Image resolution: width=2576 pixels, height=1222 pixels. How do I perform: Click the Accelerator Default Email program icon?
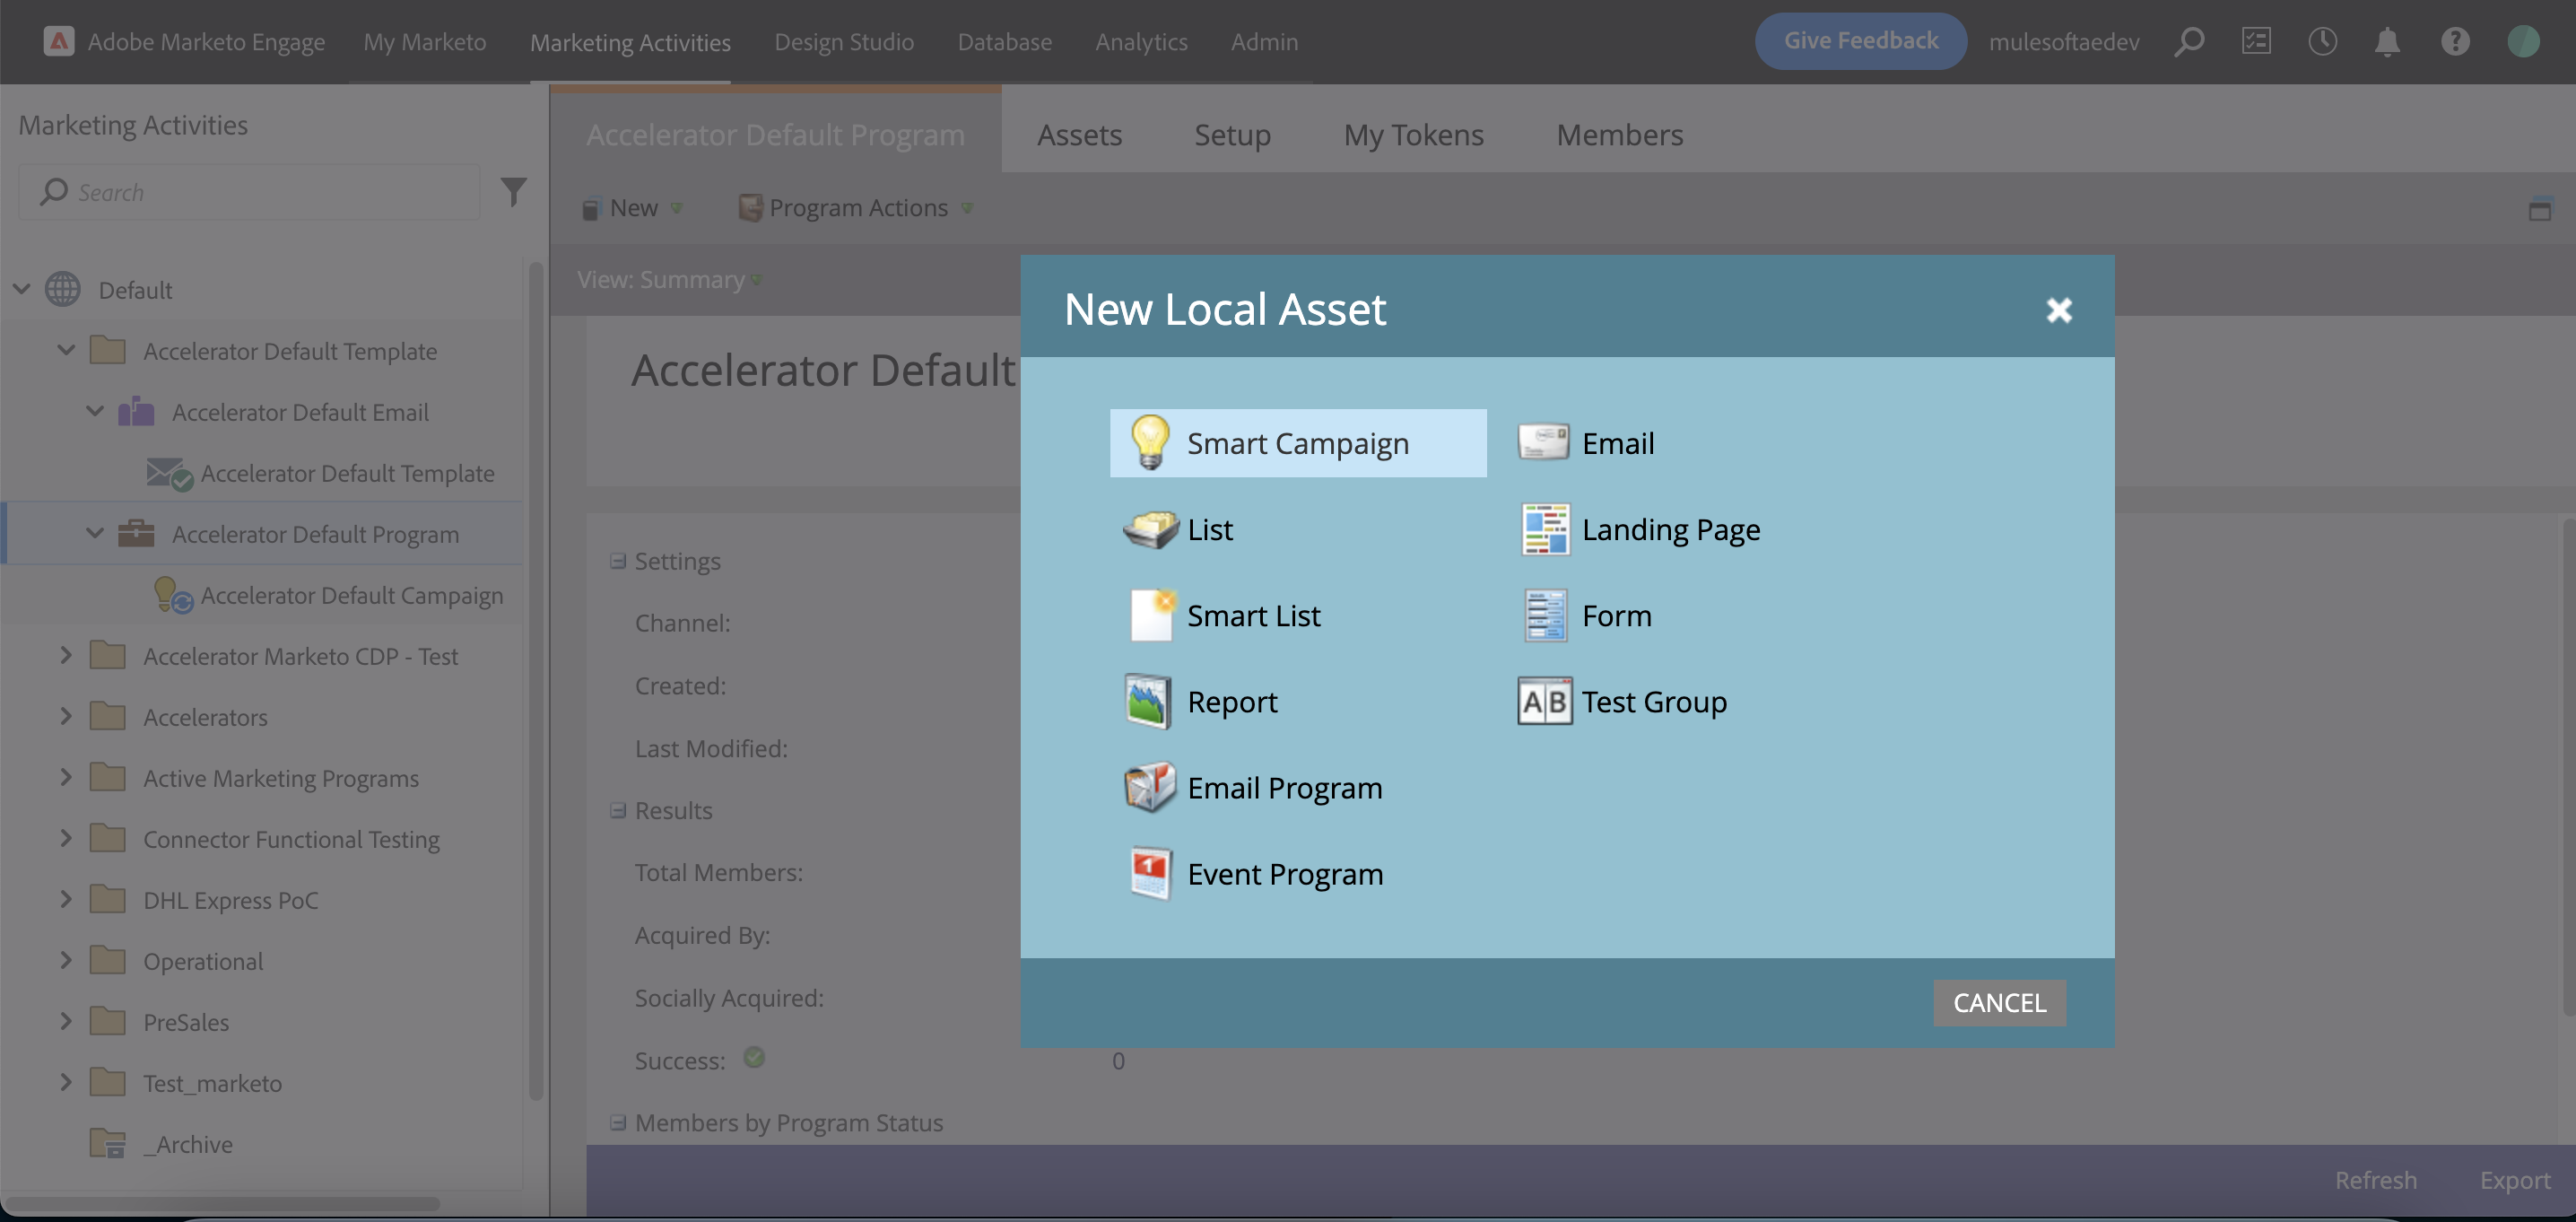tap(136, 411)
